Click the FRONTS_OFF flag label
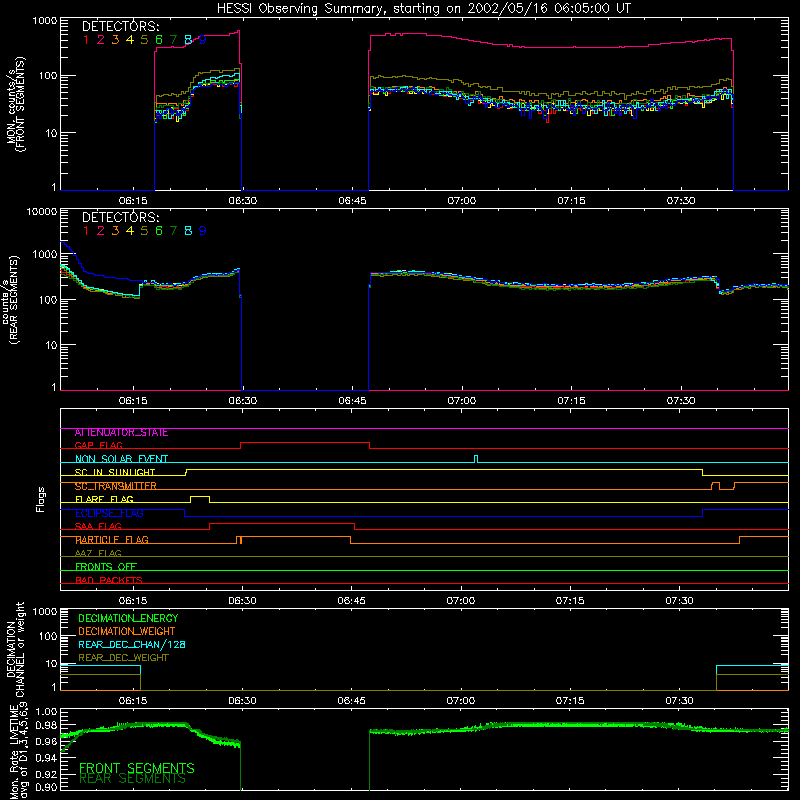800x800 pixels. [106, 567]
